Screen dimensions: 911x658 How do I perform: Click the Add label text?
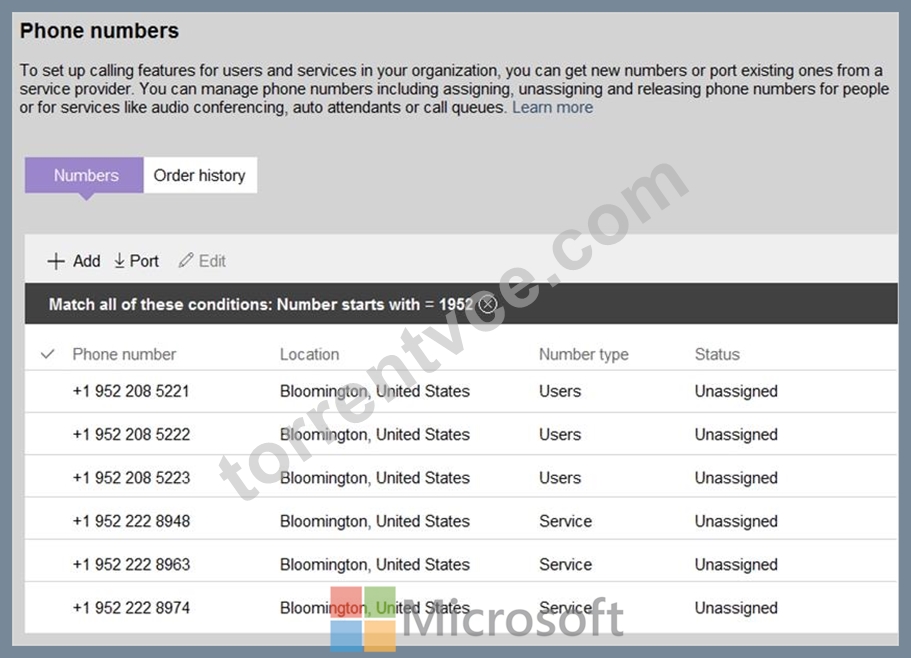87,261
